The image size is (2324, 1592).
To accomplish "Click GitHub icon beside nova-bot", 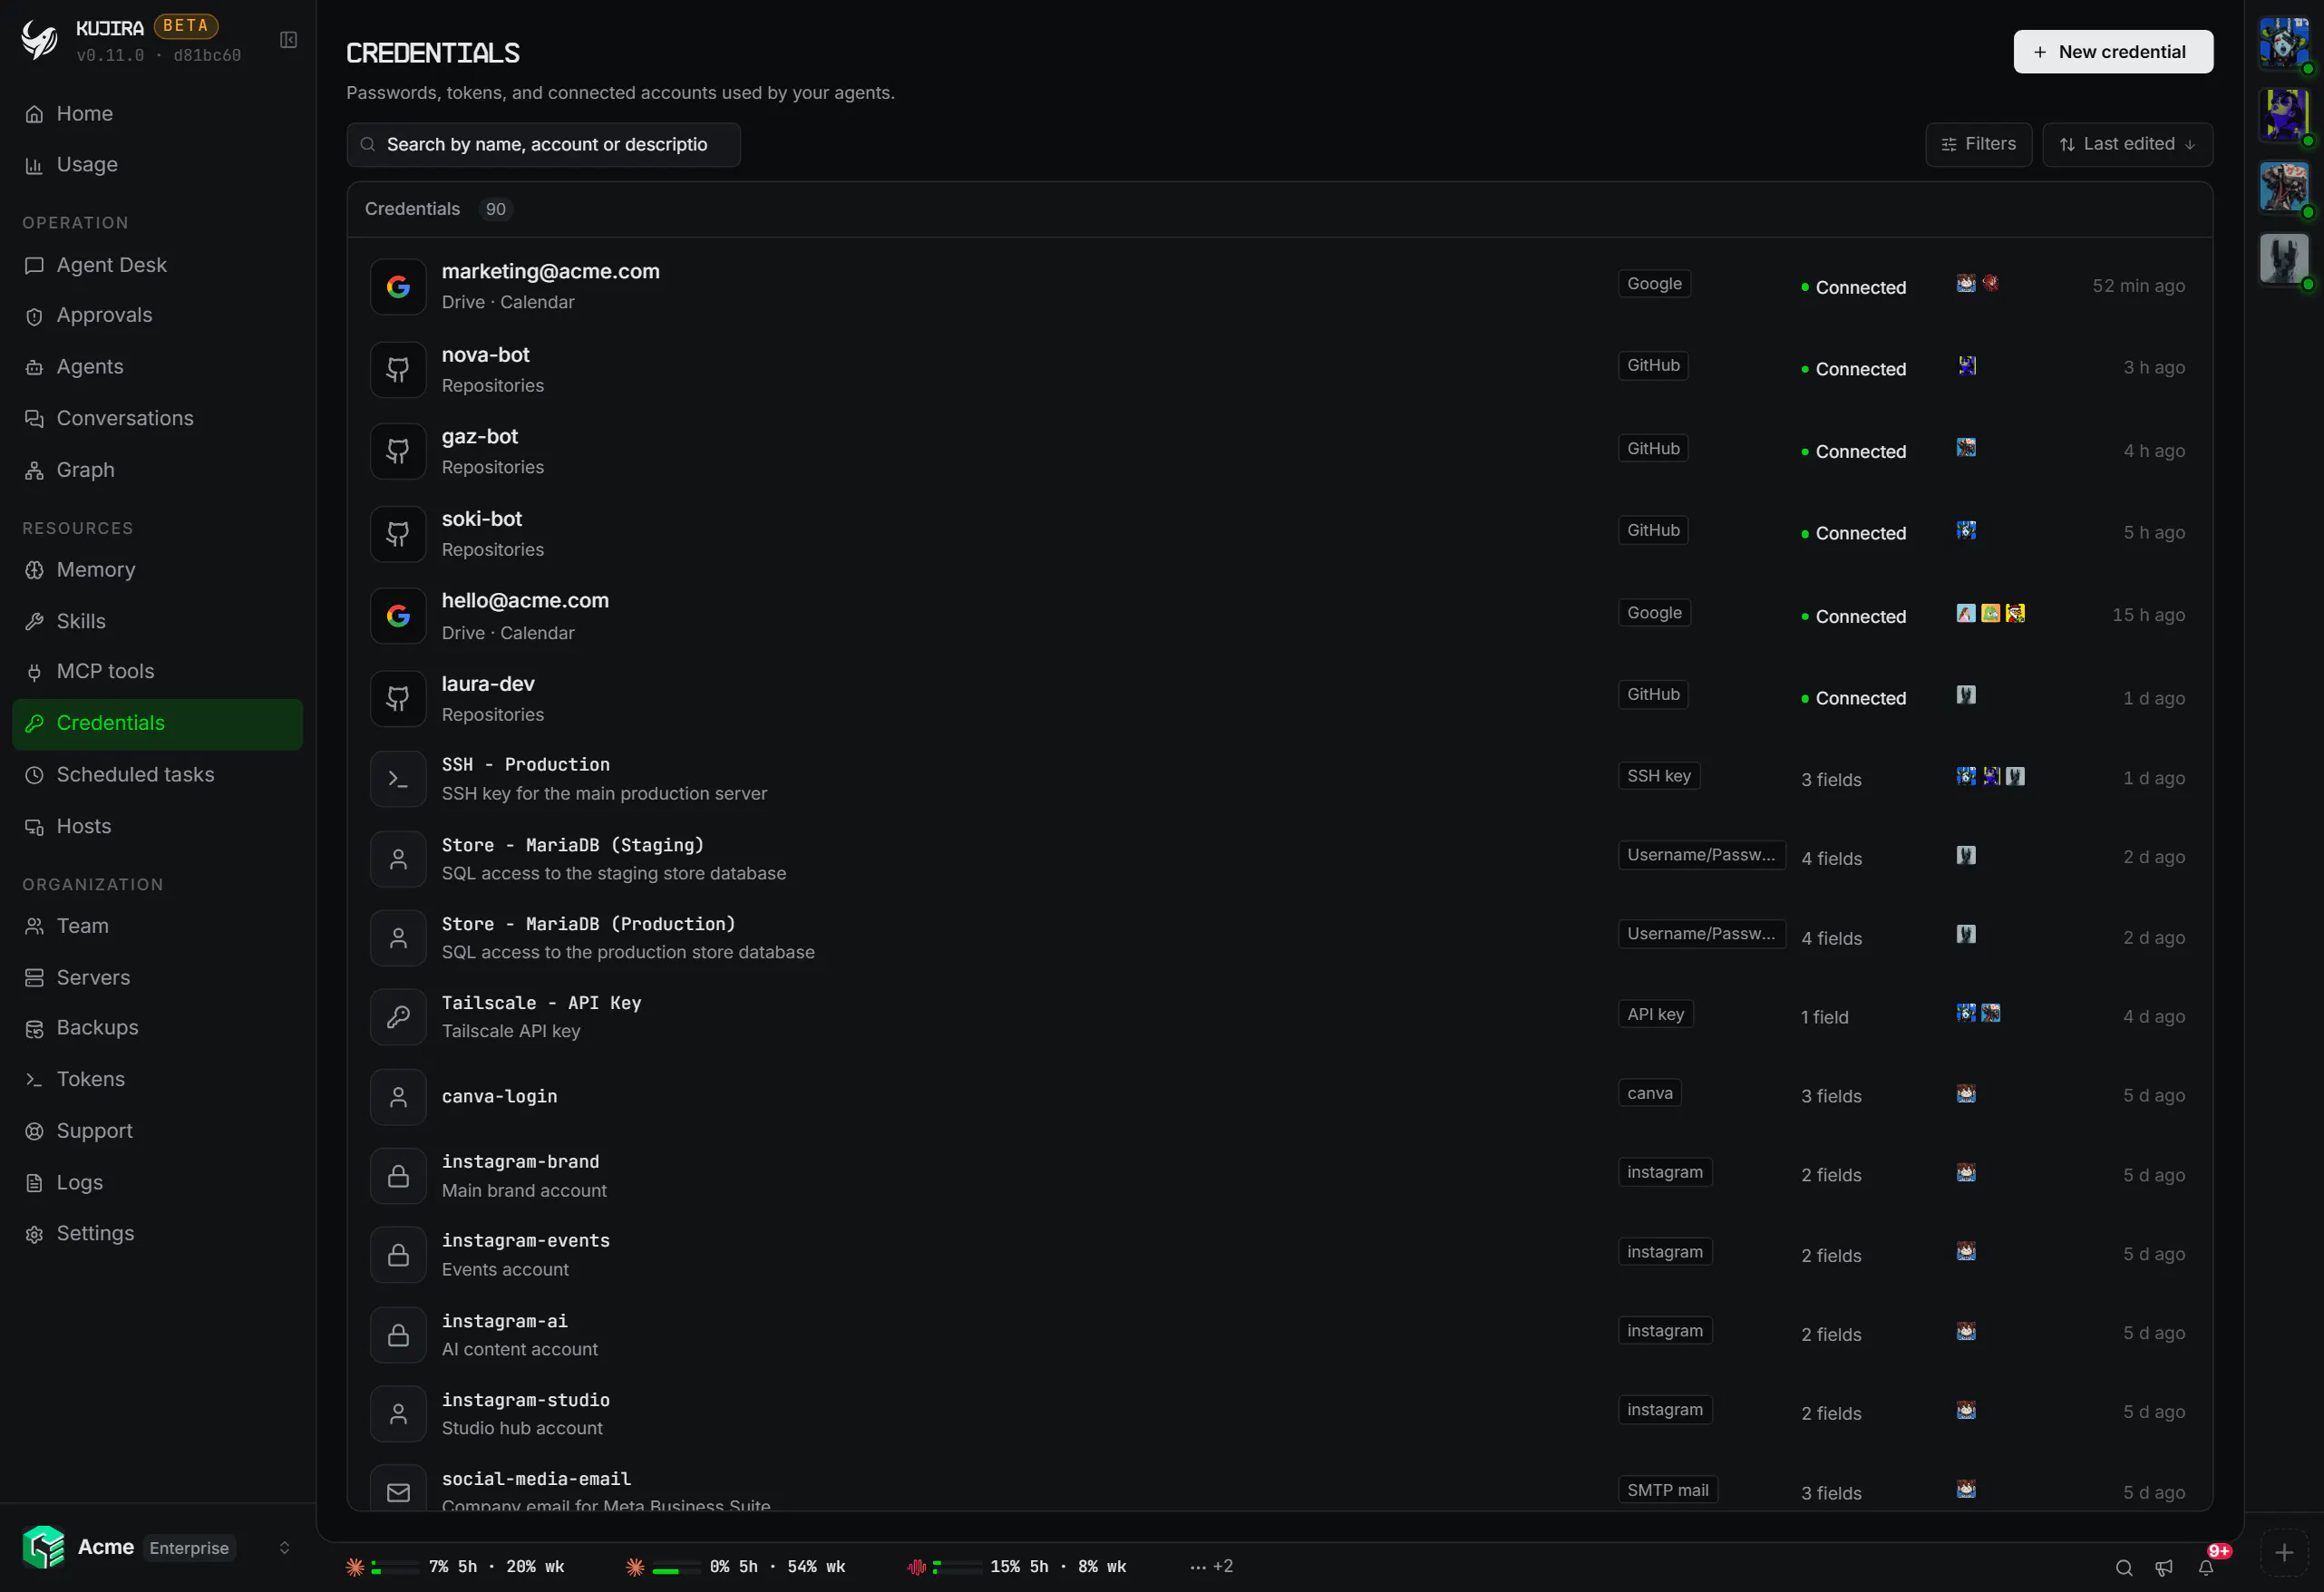I will click(x=398, y=369).
